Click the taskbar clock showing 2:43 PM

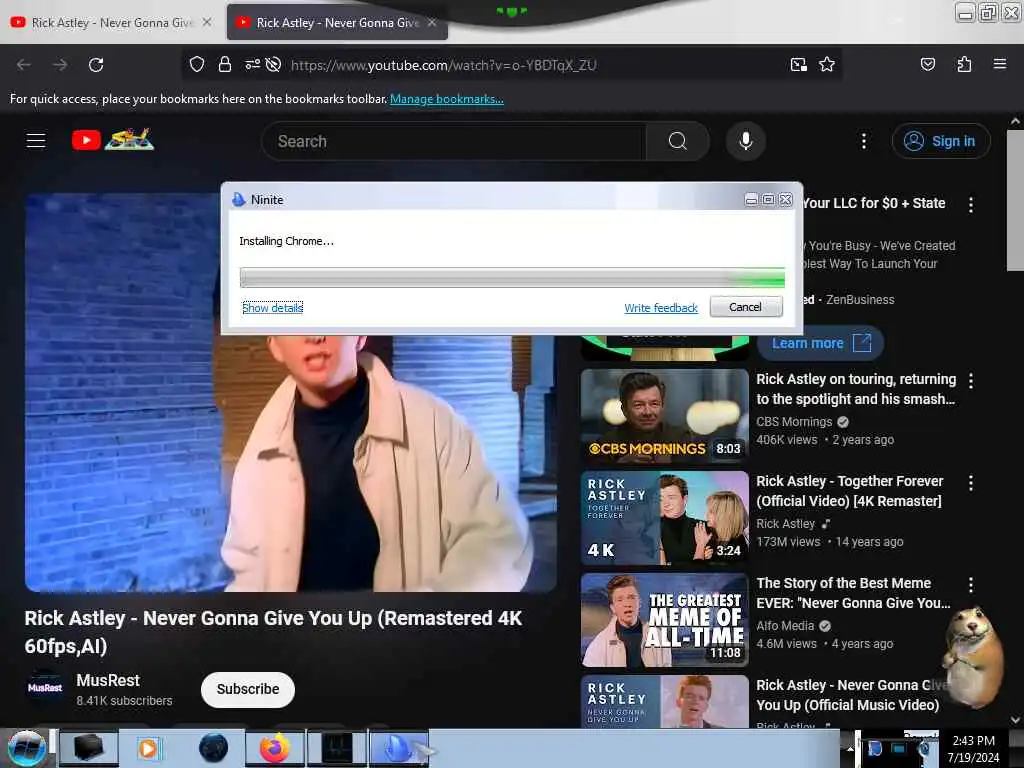(x=973, y=748)
